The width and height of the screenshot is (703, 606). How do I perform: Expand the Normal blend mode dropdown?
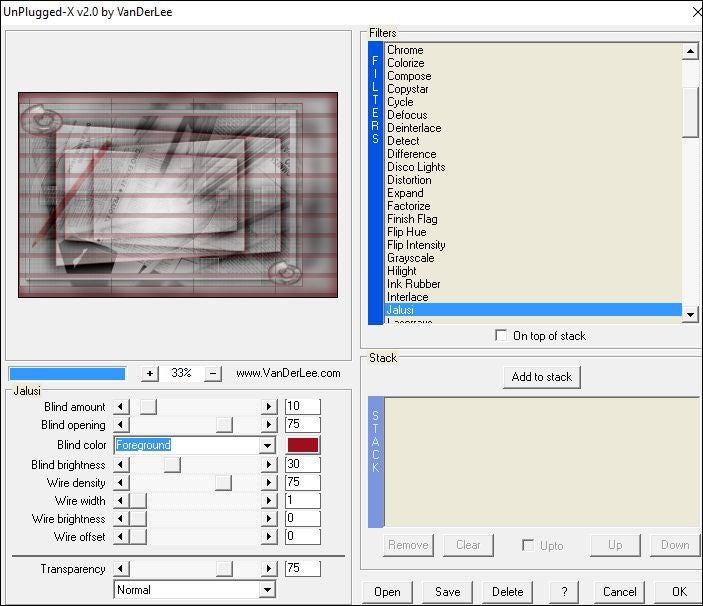pos(267,590)
